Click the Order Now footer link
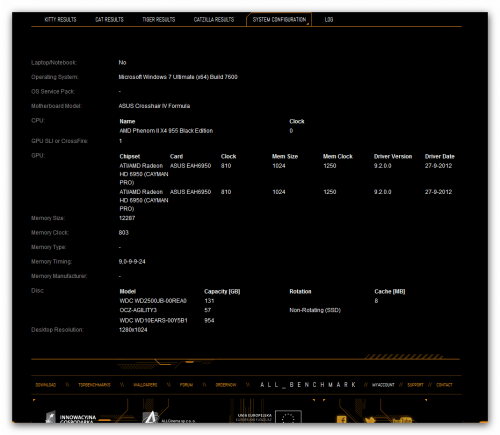This screenshot has height=435, width=500. pyautogui.click(x=226, y=385)
